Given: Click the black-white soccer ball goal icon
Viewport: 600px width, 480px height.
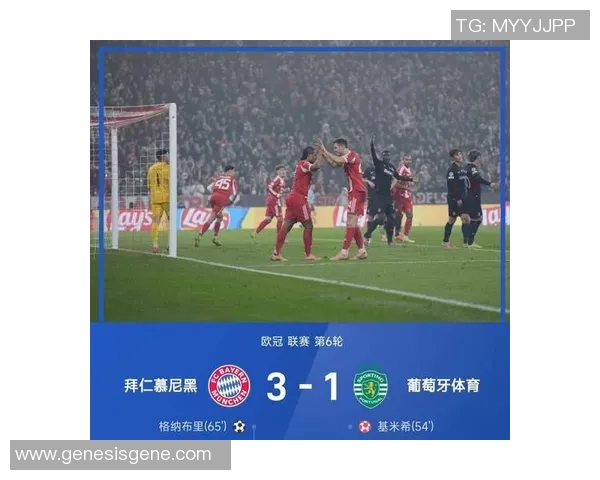Looking at the screenshot, I should (240, 426).
